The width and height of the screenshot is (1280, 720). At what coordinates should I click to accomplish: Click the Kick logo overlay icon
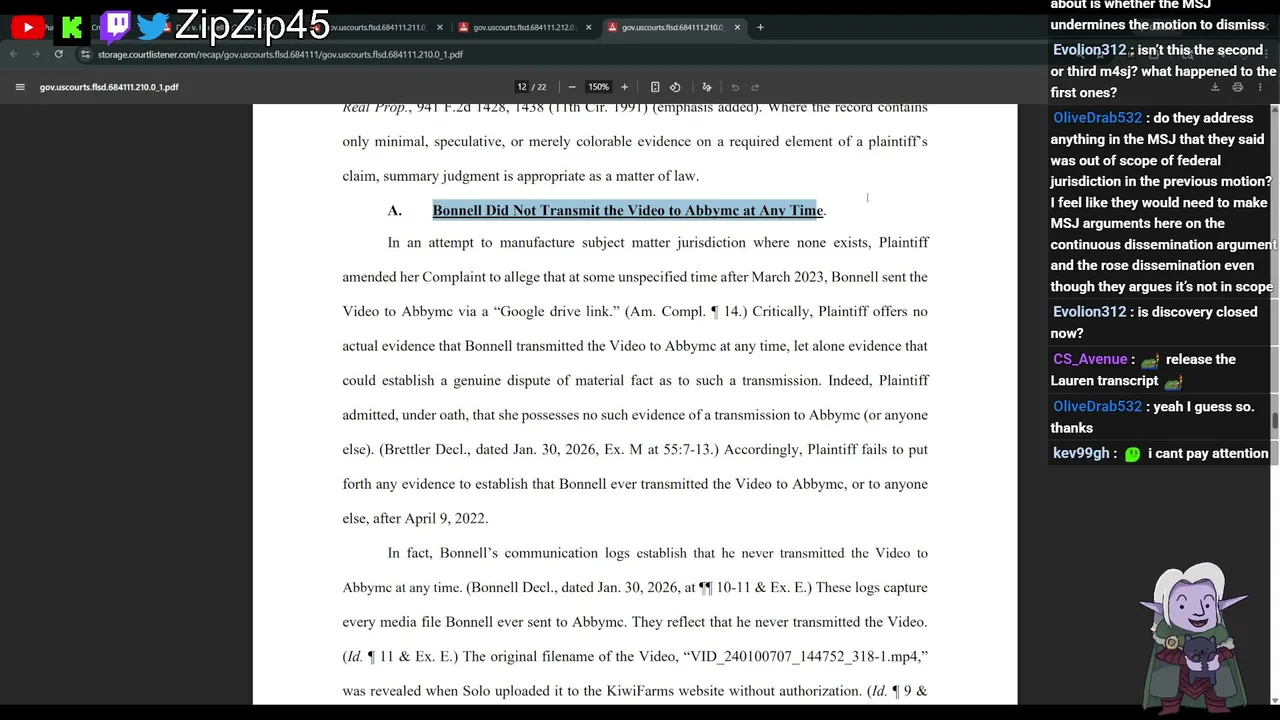pyautogui.click(x=72, y=28)
